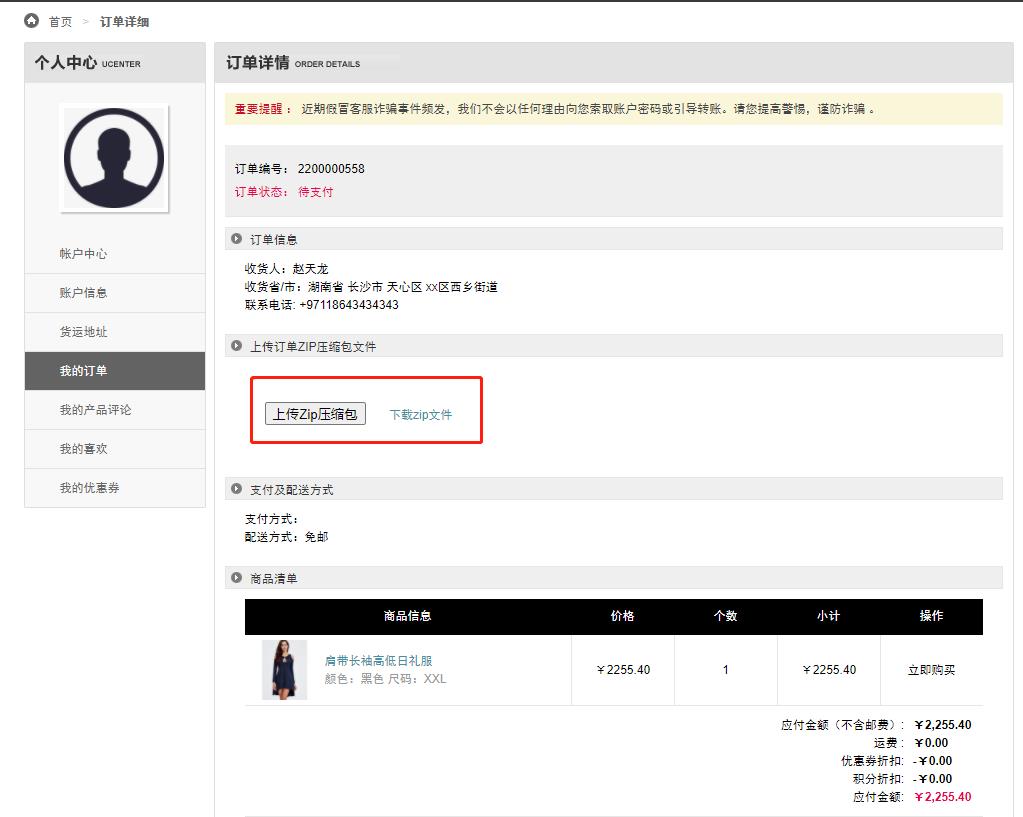
Task: Open the dress product thumbnail image
Action: point(284,670)
